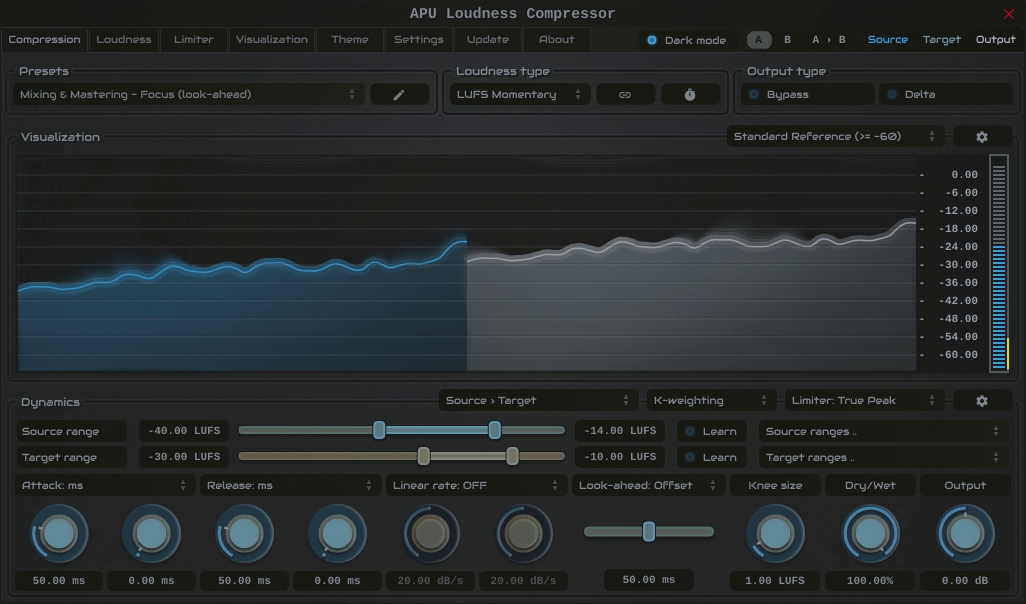Open the K-weighting dropdown
Viewport: 1026px width, 604px height.
pos(711,400)
